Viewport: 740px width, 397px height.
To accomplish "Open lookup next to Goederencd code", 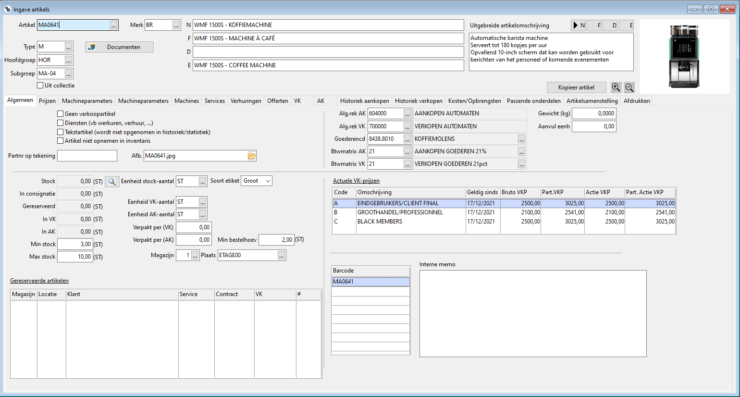I will pyautogui.click(x=407, y=139).
